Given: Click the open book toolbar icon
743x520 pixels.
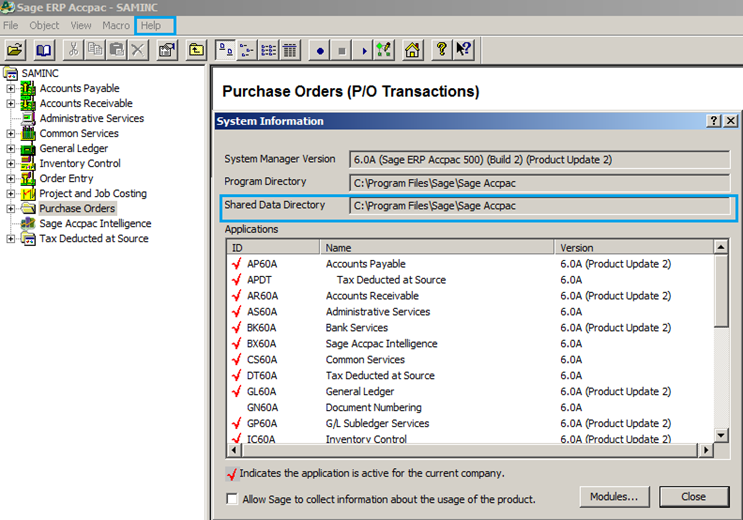Looking at the screenshot, I should click(x=44, y=49).
